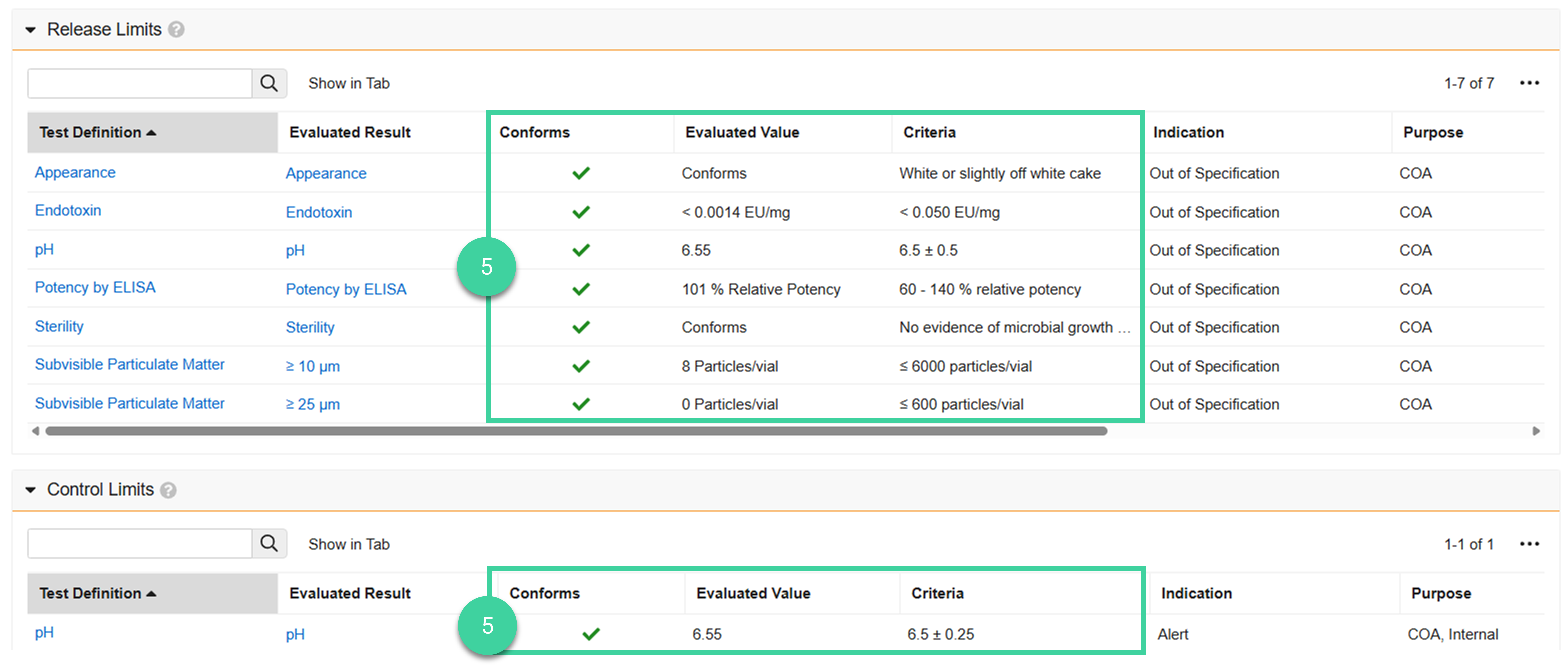Collapse the Control Limits section
The width and height of the screenshot is (1565, 667).
[30, 490]
